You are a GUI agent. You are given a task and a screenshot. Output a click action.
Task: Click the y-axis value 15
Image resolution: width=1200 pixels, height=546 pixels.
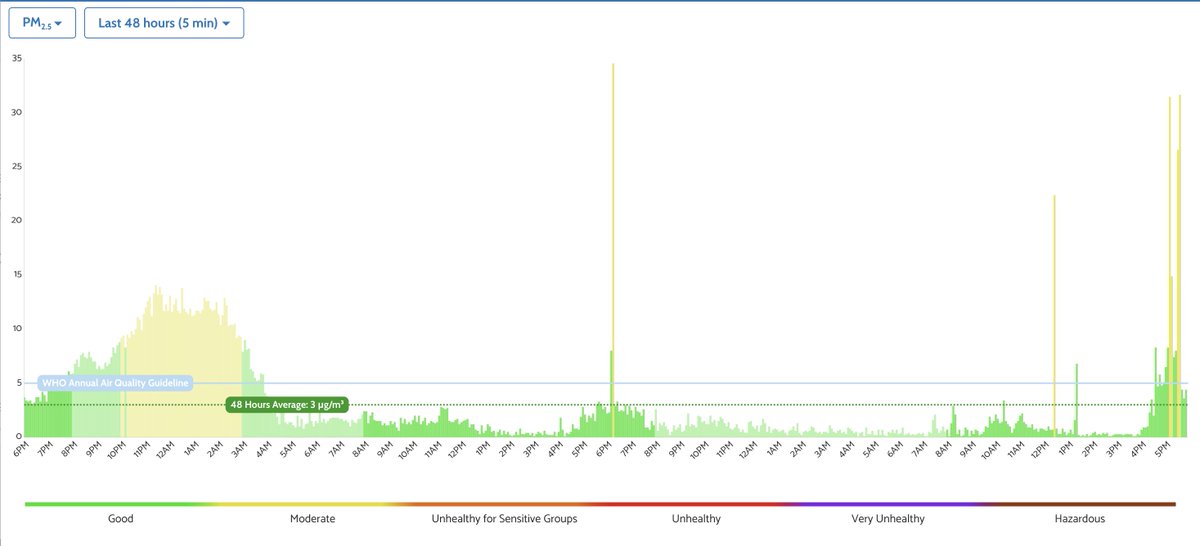coord(16,274)
